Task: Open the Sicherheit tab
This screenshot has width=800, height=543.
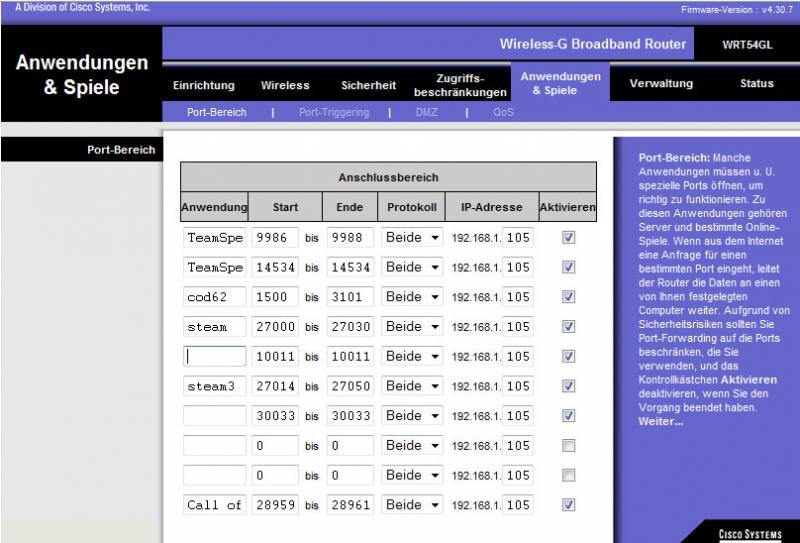Action: click(x=368, y=85)
